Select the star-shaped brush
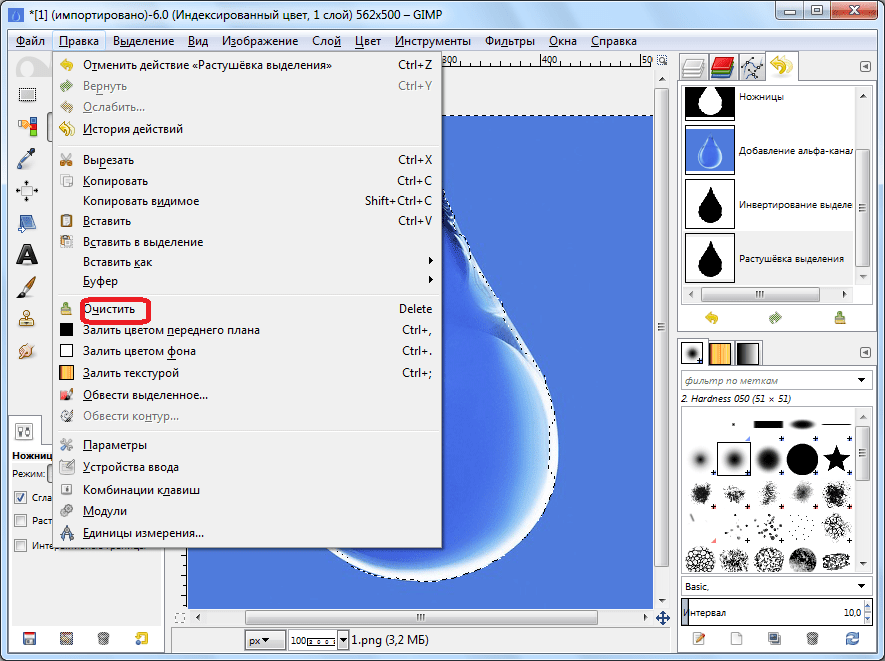The height and width of the screenshot is (661, 885). 836,459
